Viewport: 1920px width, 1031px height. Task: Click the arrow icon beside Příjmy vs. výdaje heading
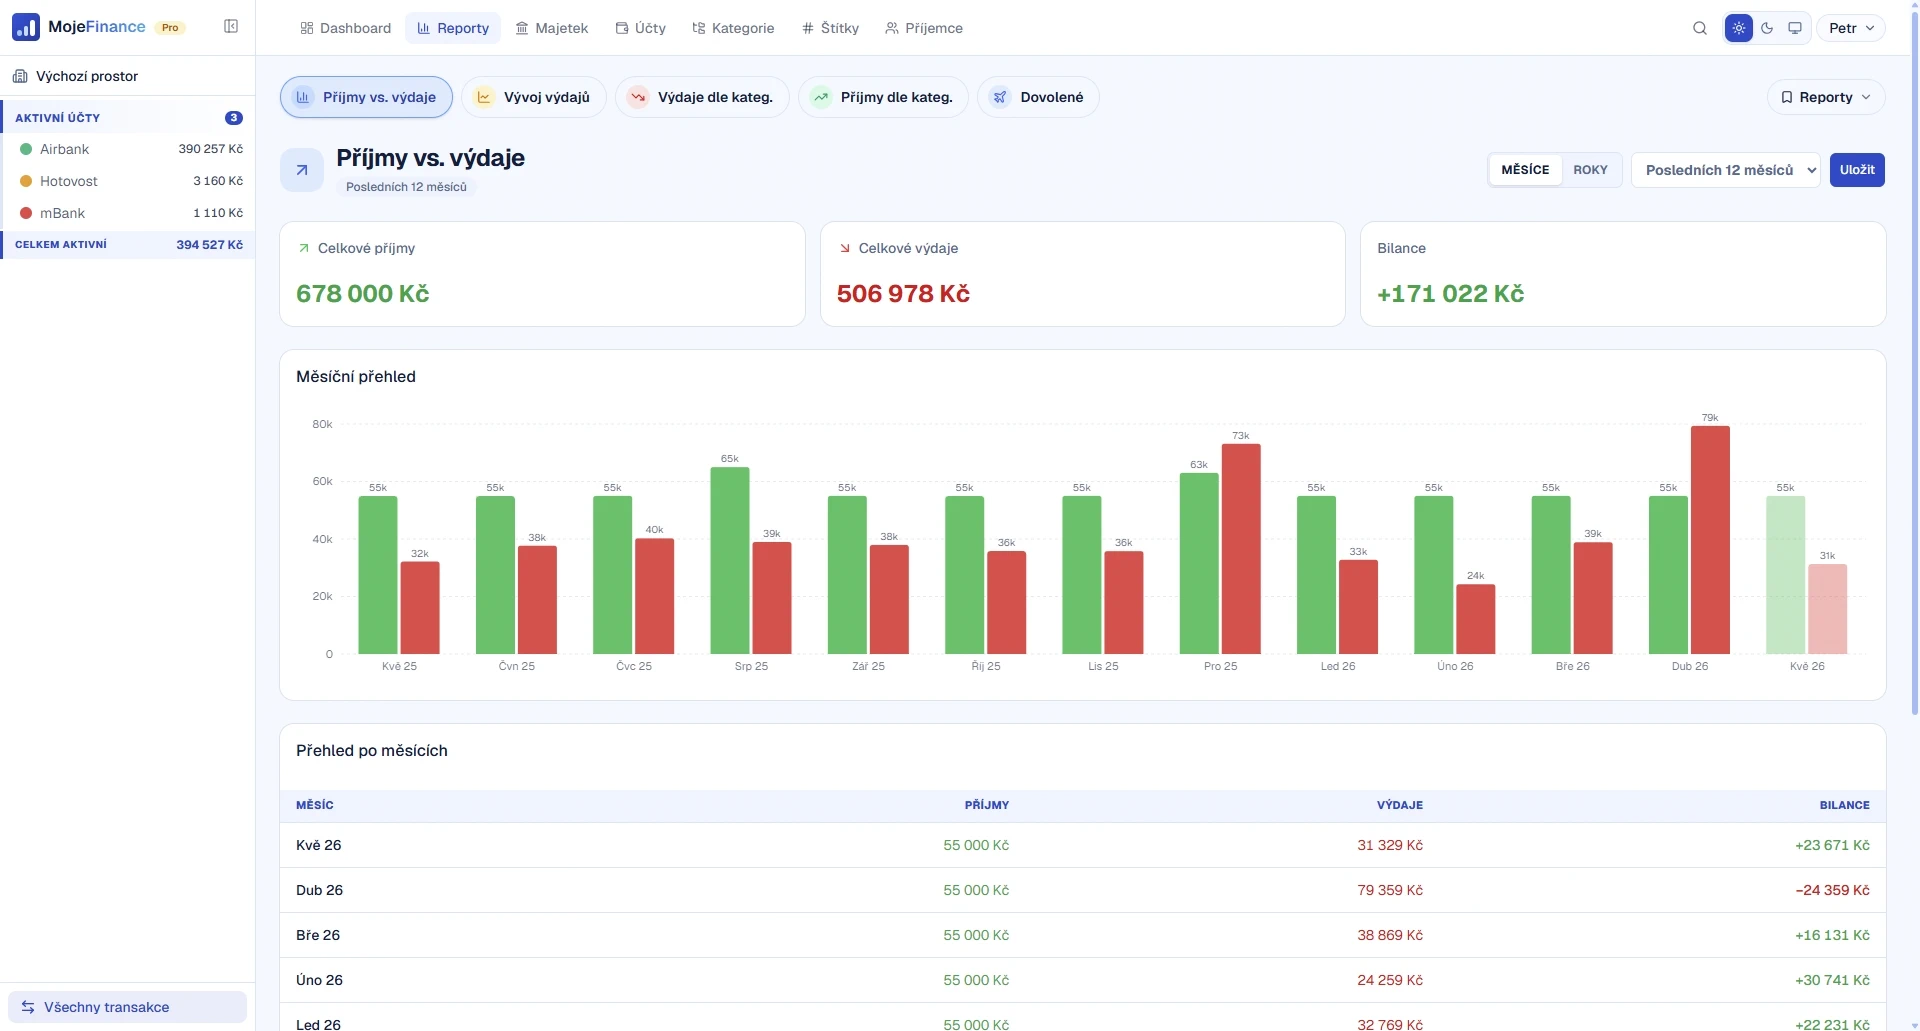(x=302, y=170)
